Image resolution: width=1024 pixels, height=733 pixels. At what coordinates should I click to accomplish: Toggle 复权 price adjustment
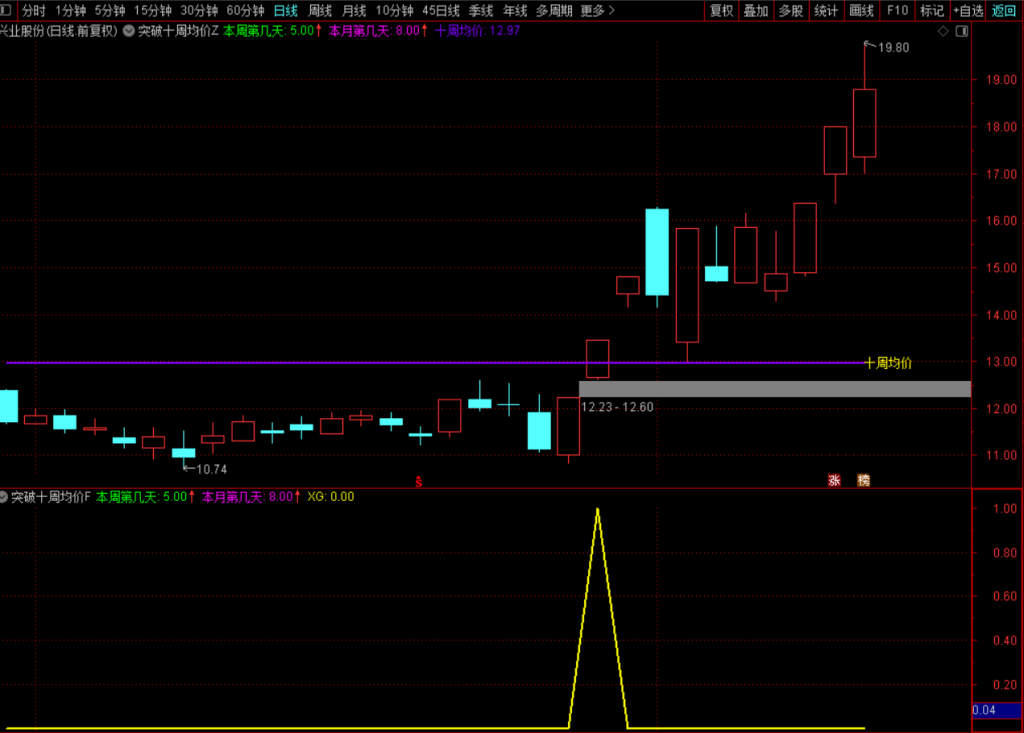tap(722, 10)
